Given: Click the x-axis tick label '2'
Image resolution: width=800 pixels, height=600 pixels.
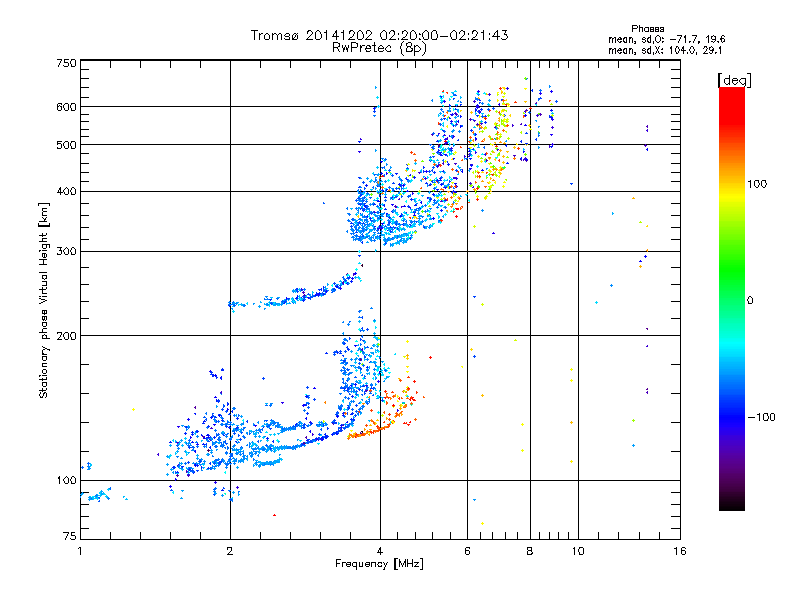Looking at the screenshot, I should (230, 551).
